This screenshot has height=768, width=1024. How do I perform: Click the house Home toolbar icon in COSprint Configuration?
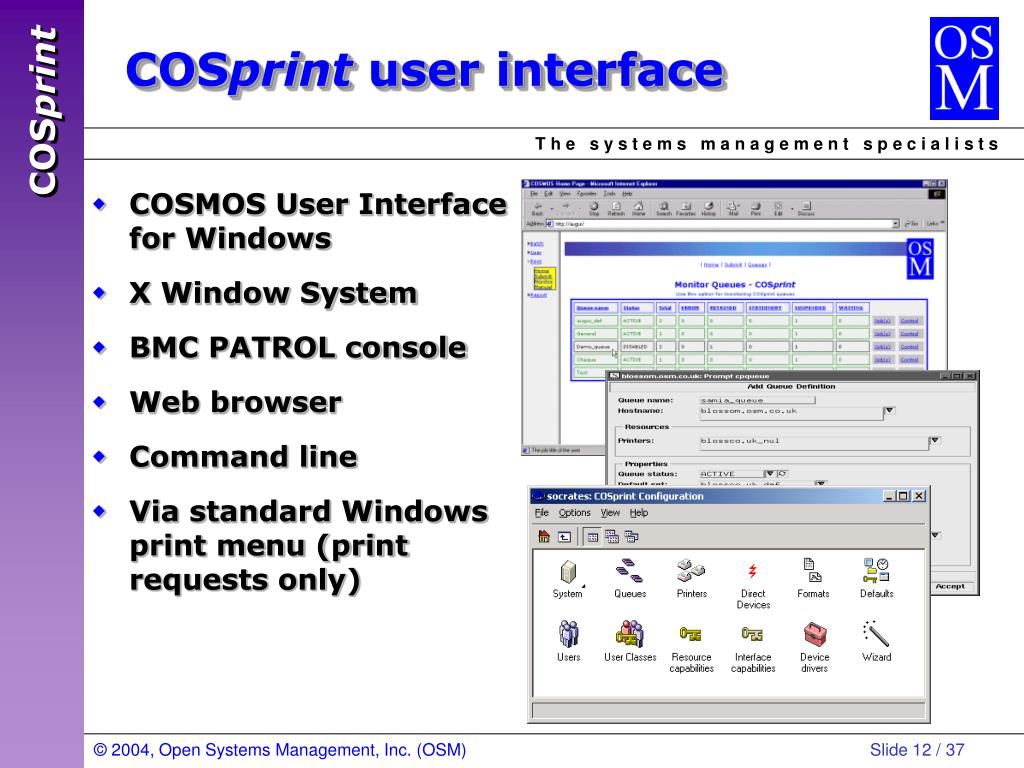pos(544,537)
